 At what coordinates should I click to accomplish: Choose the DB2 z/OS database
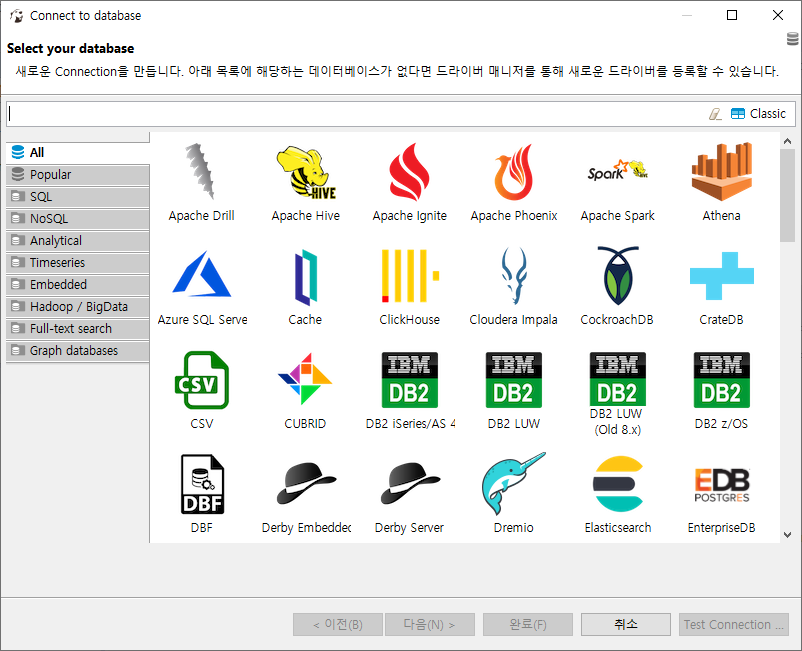pos(721,380)
